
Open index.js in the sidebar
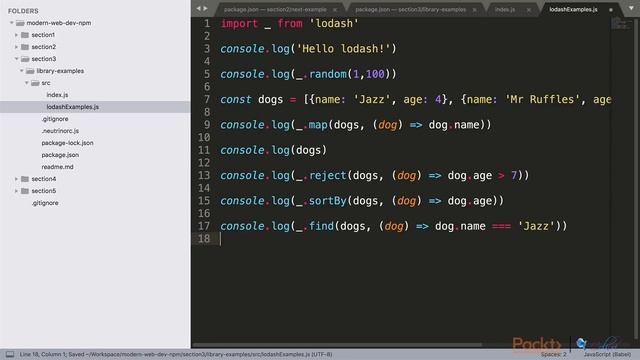click(x=57, y=95)
